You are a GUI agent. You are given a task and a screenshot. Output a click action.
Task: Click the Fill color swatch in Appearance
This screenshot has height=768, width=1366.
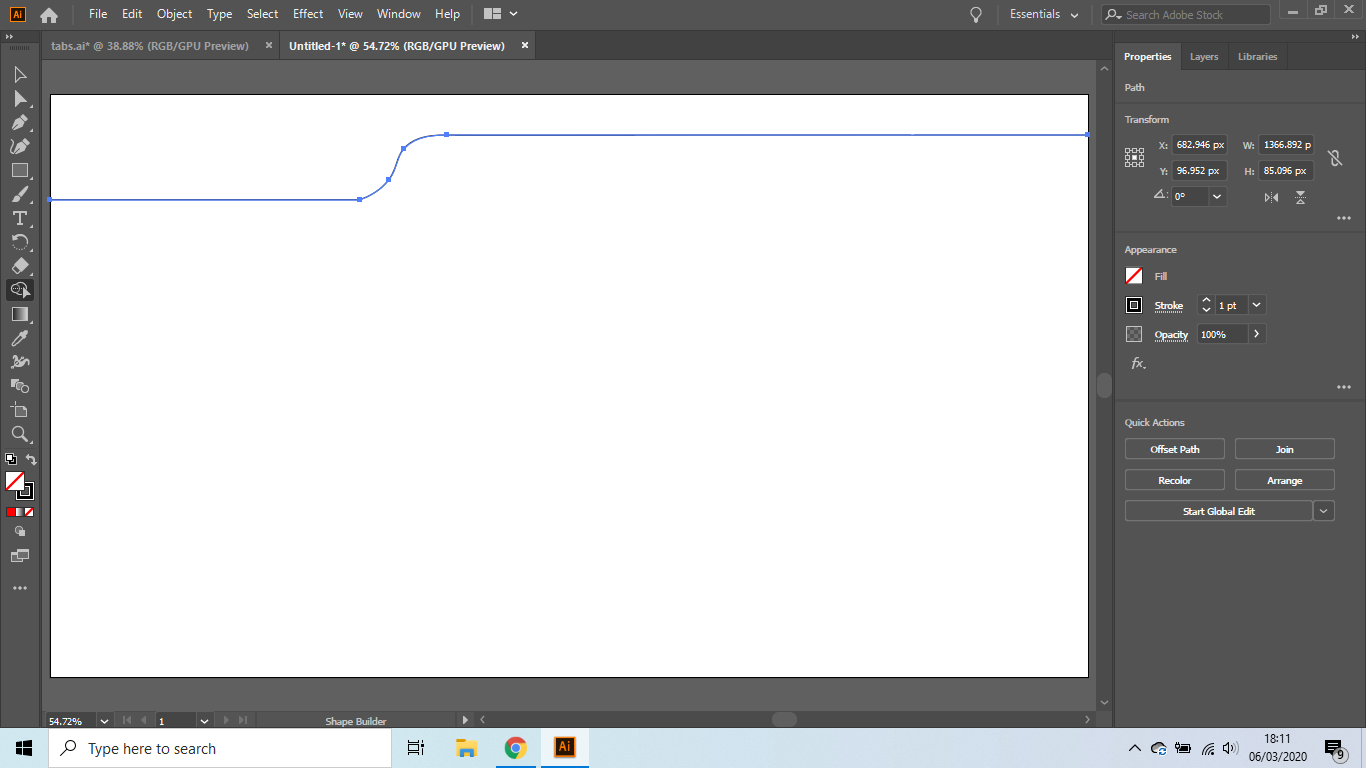coord(1134,276)
